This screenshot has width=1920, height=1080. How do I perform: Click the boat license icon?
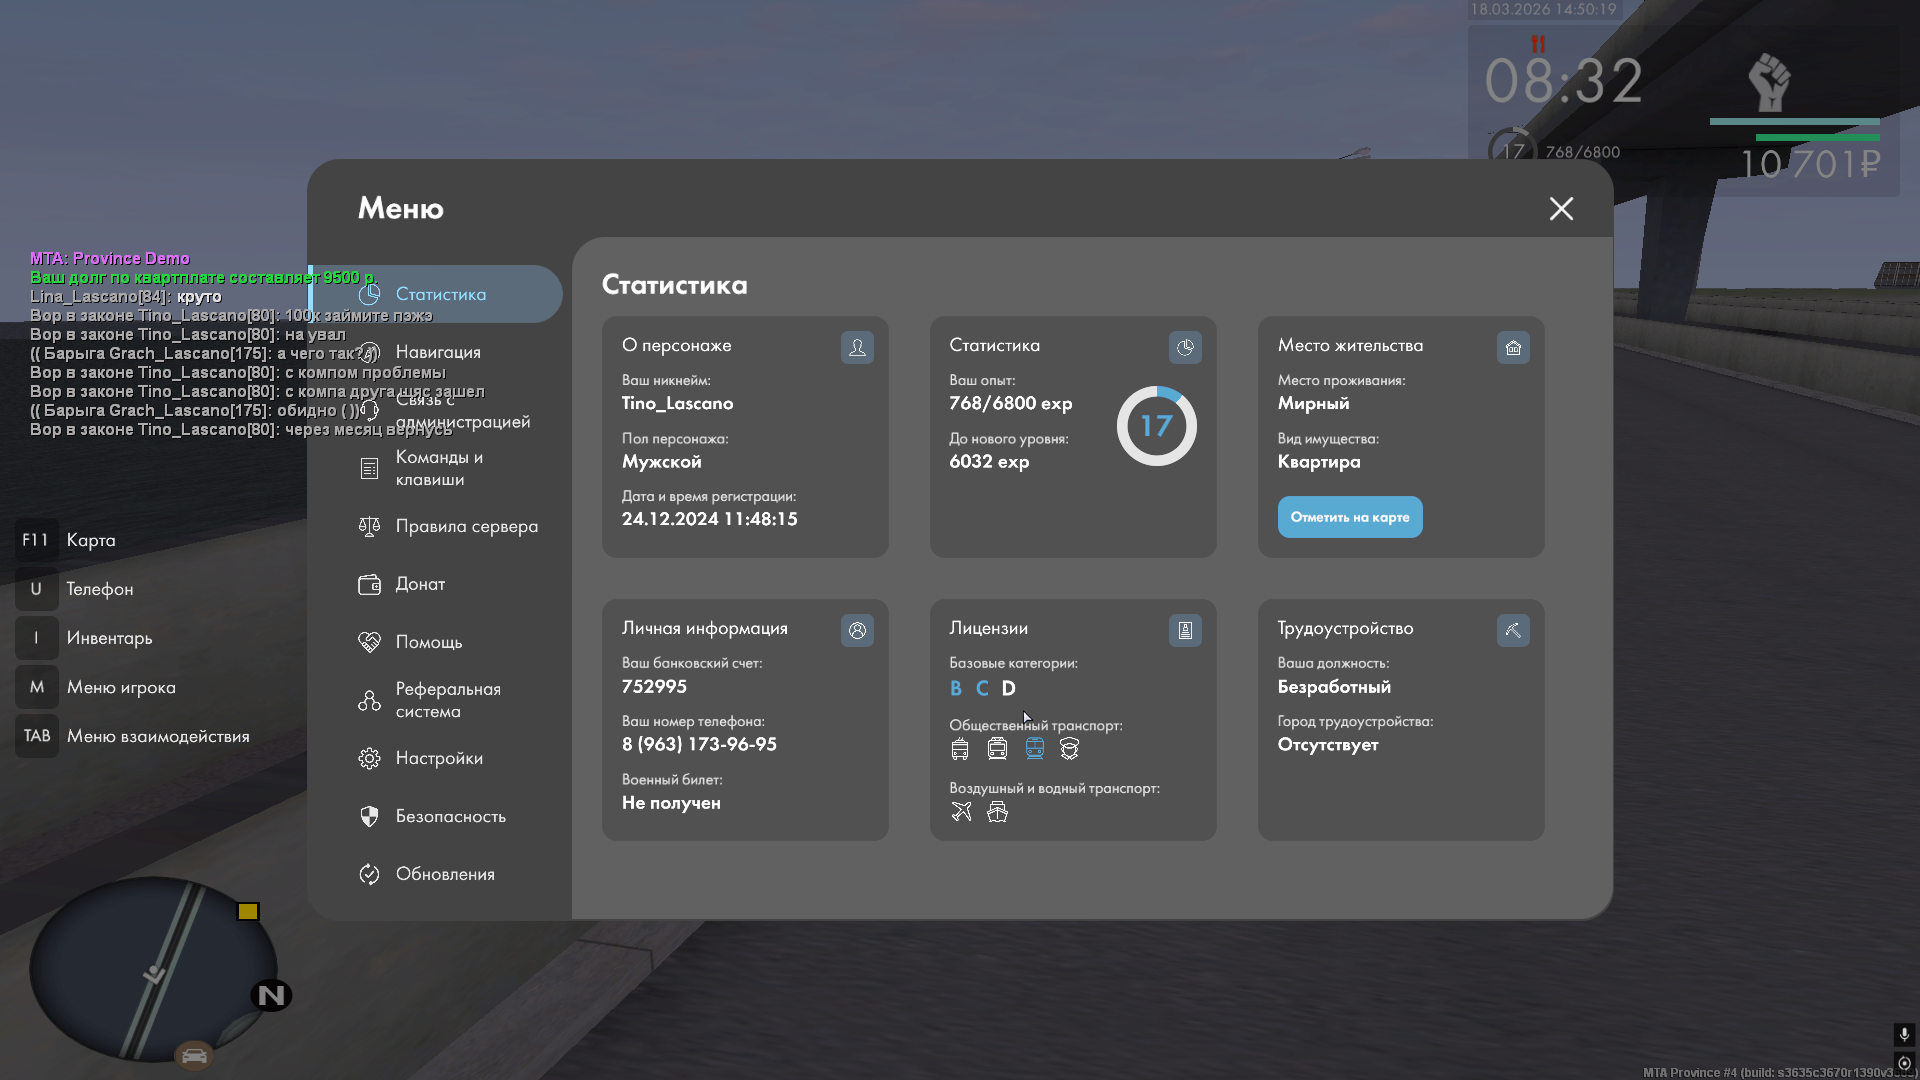tap(997, 812)
